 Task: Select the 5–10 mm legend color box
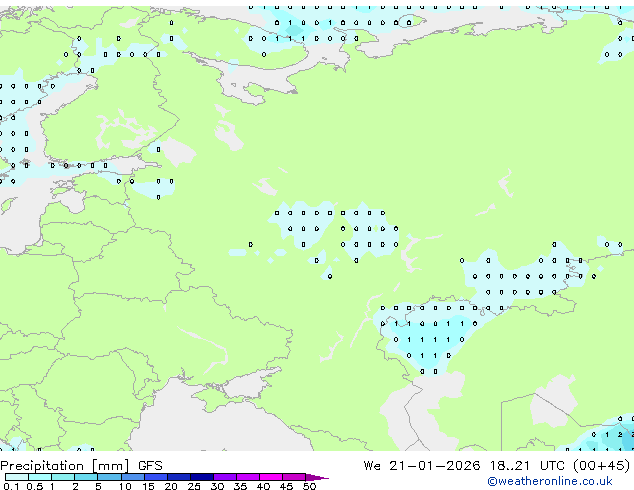click(x=109, y=477)
